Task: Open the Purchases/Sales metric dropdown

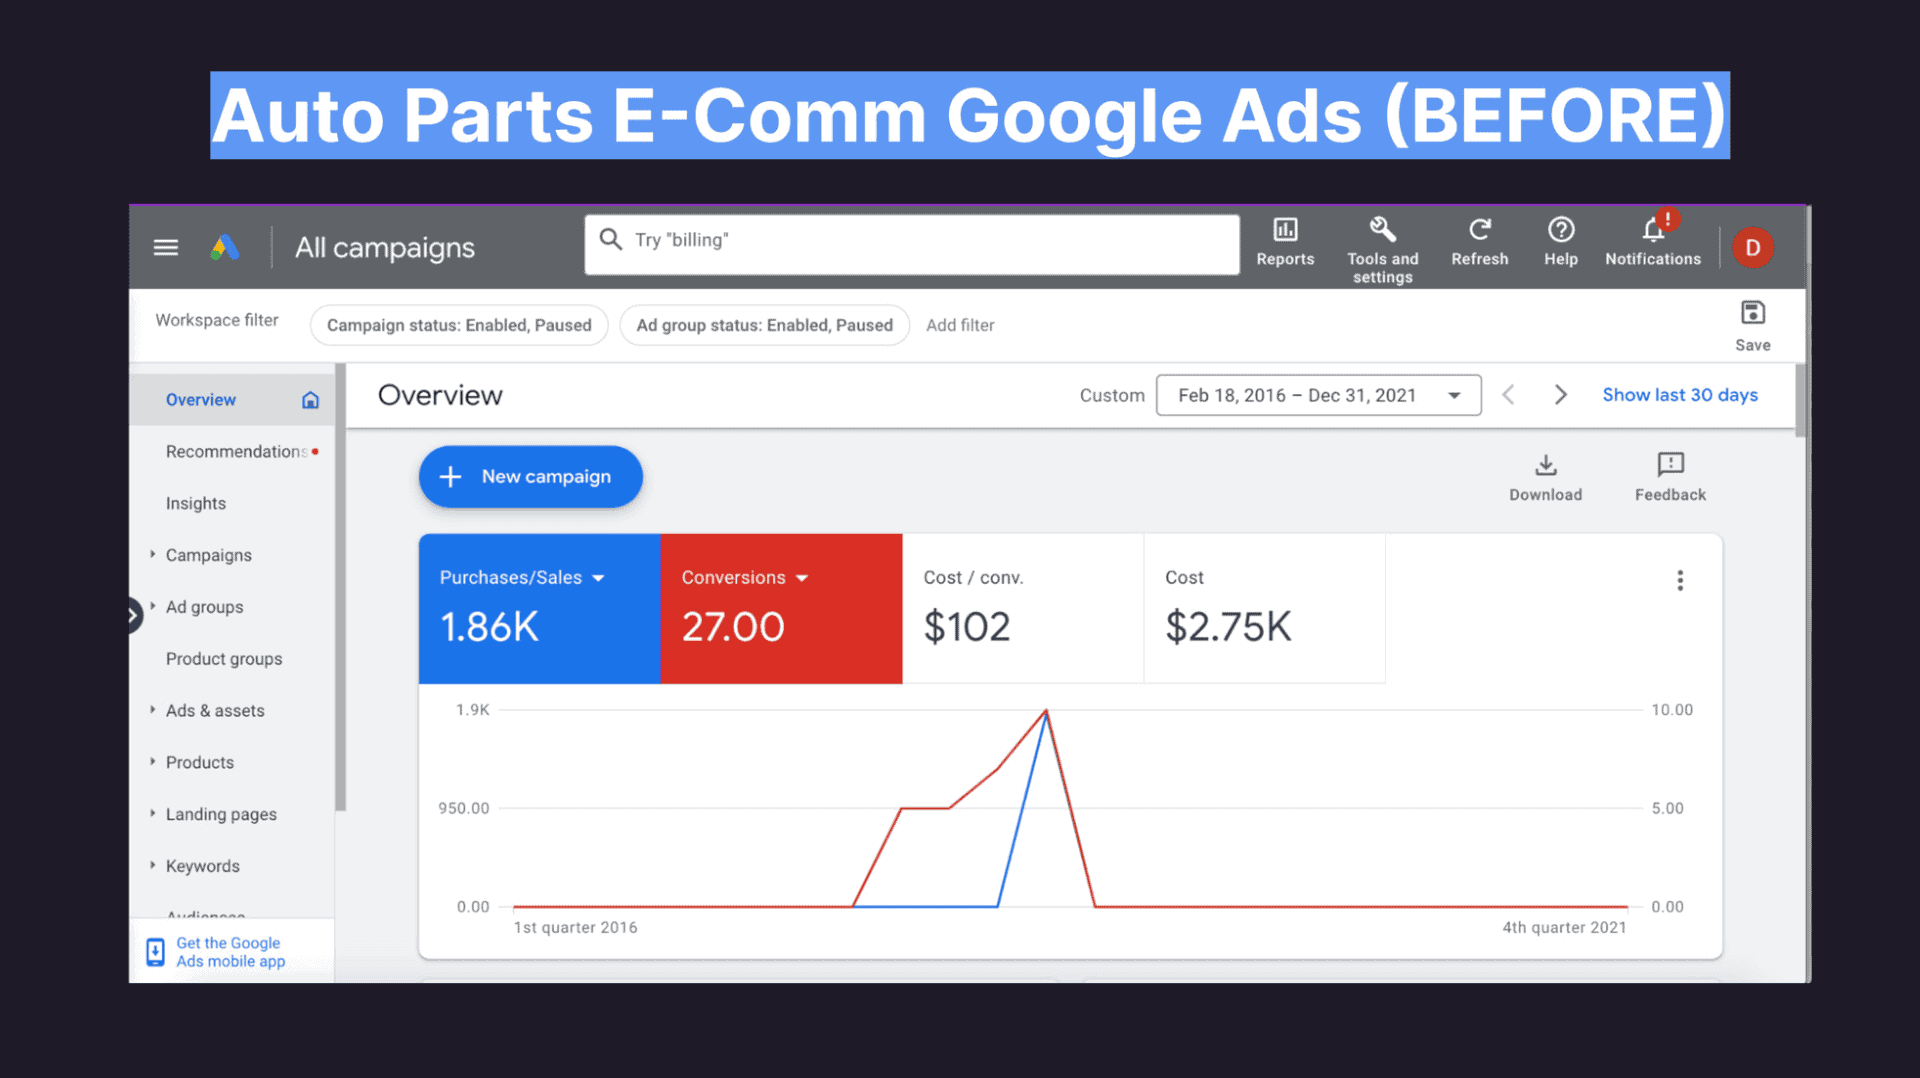Action: (598, 578)
